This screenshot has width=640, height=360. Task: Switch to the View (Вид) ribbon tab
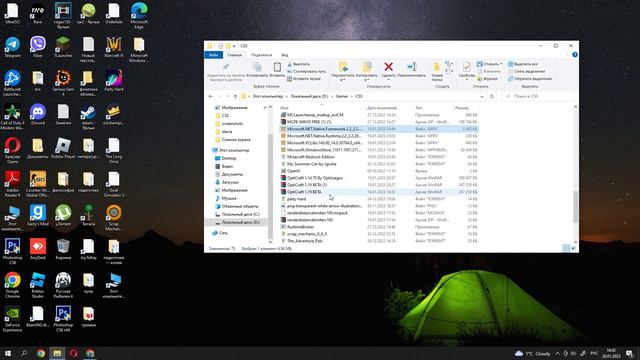(285, 55)
